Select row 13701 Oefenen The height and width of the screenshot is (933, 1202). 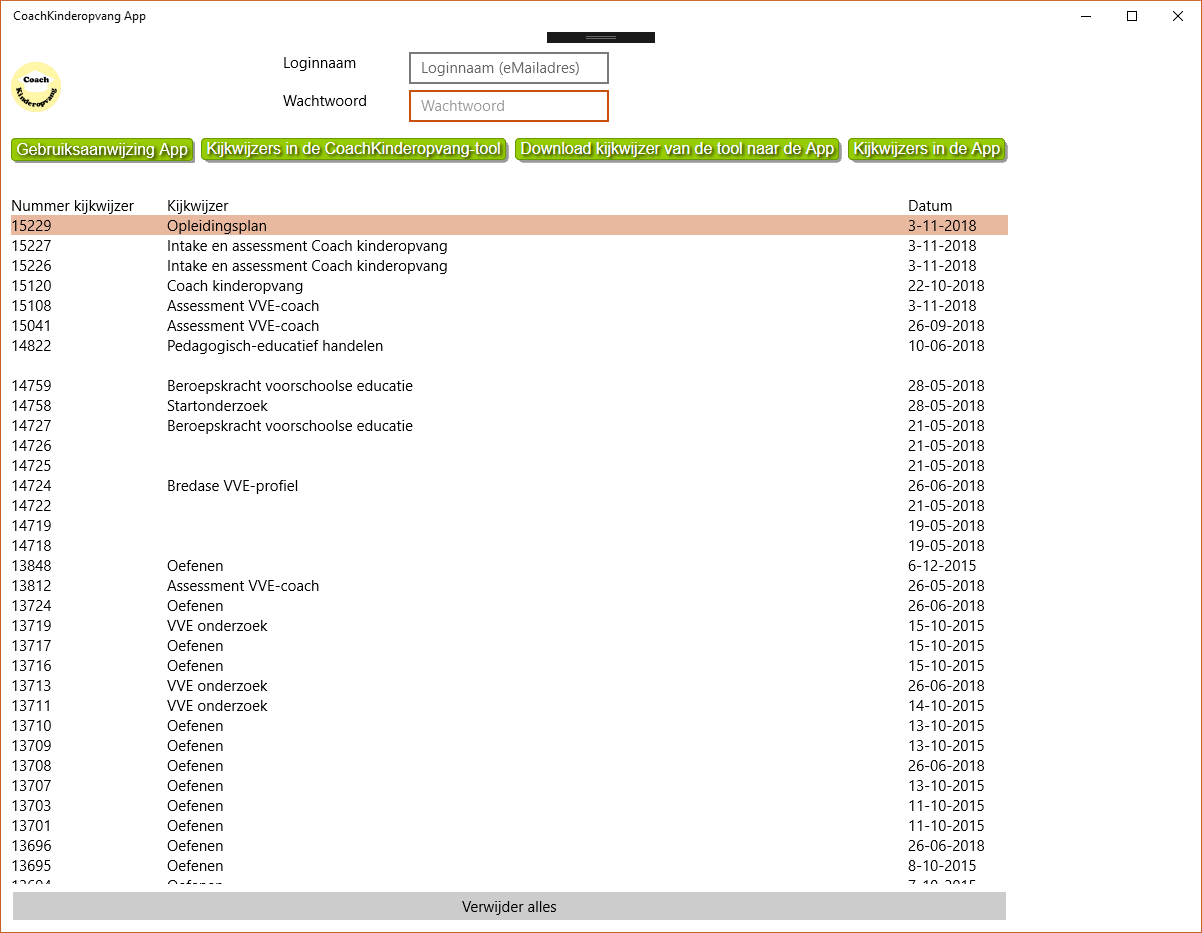[509, 826]
